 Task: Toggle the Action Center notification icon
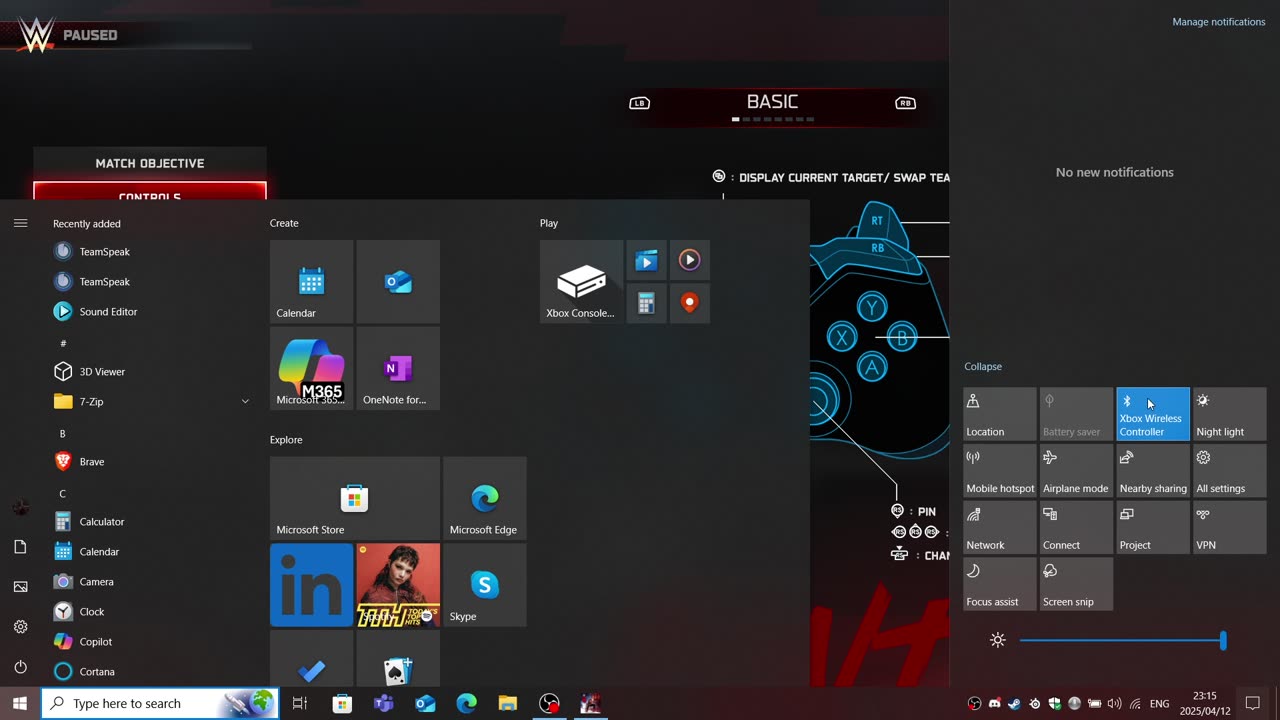pos(1252,704)
